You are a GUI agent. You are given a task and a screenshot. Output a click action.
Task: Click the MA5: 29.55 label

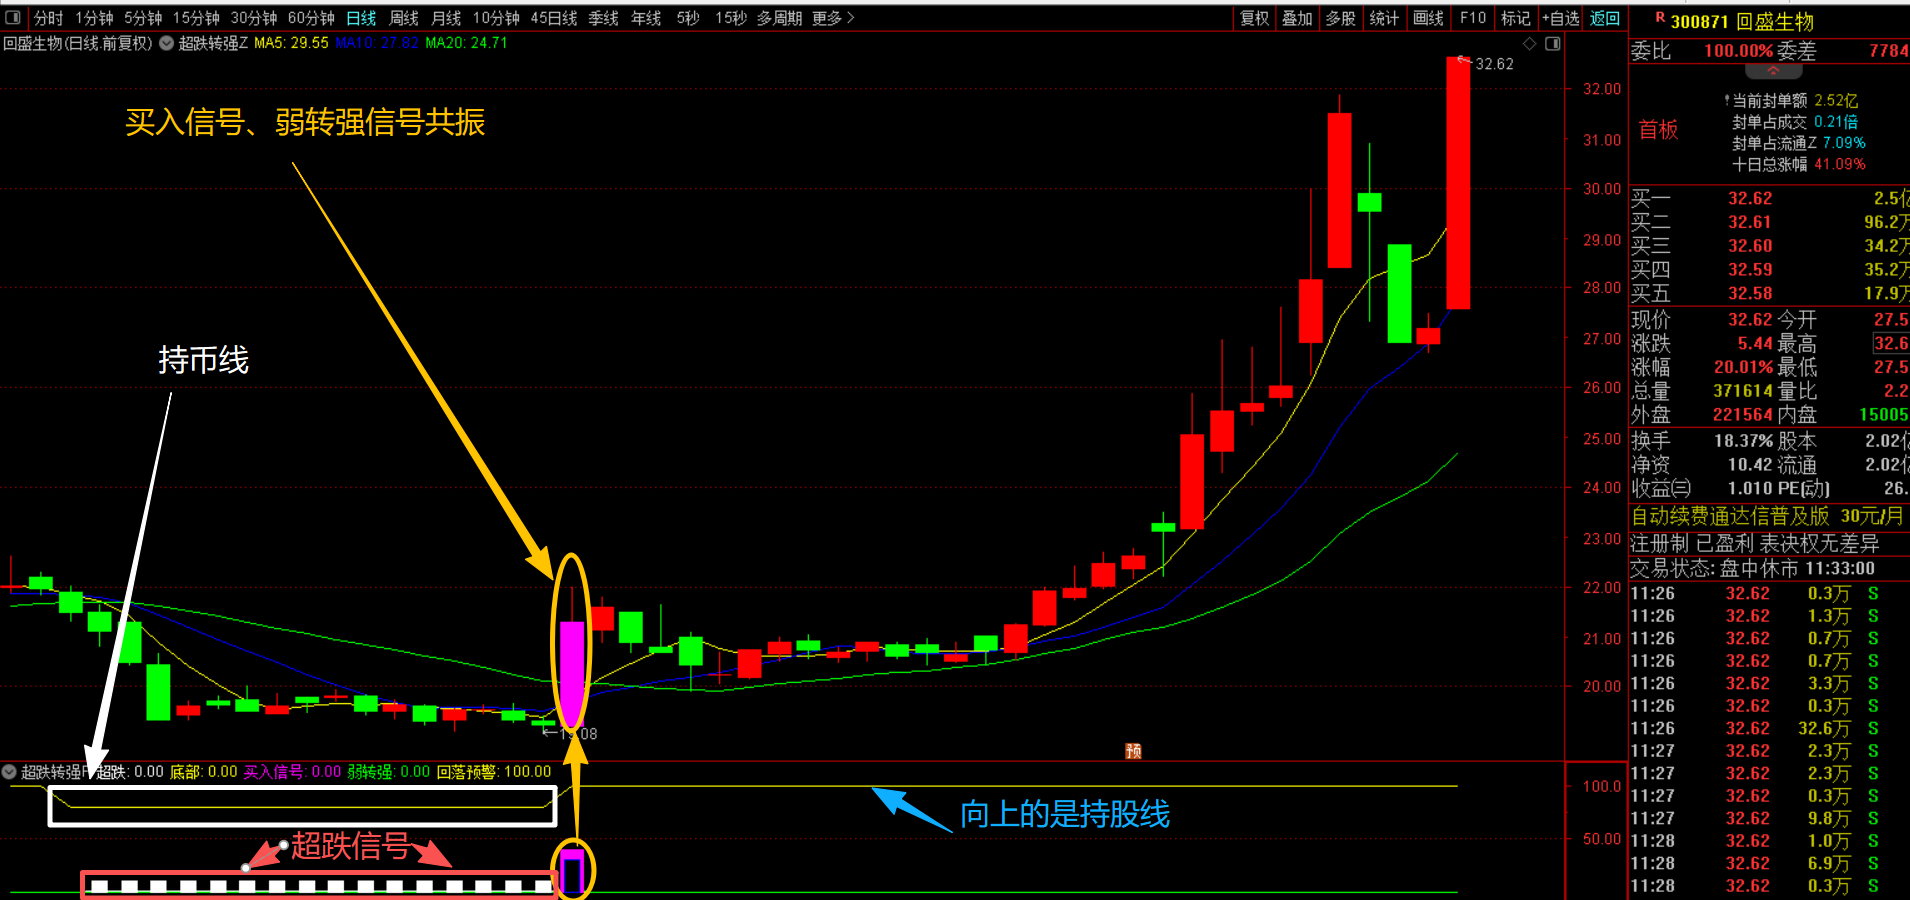[291, 43]
